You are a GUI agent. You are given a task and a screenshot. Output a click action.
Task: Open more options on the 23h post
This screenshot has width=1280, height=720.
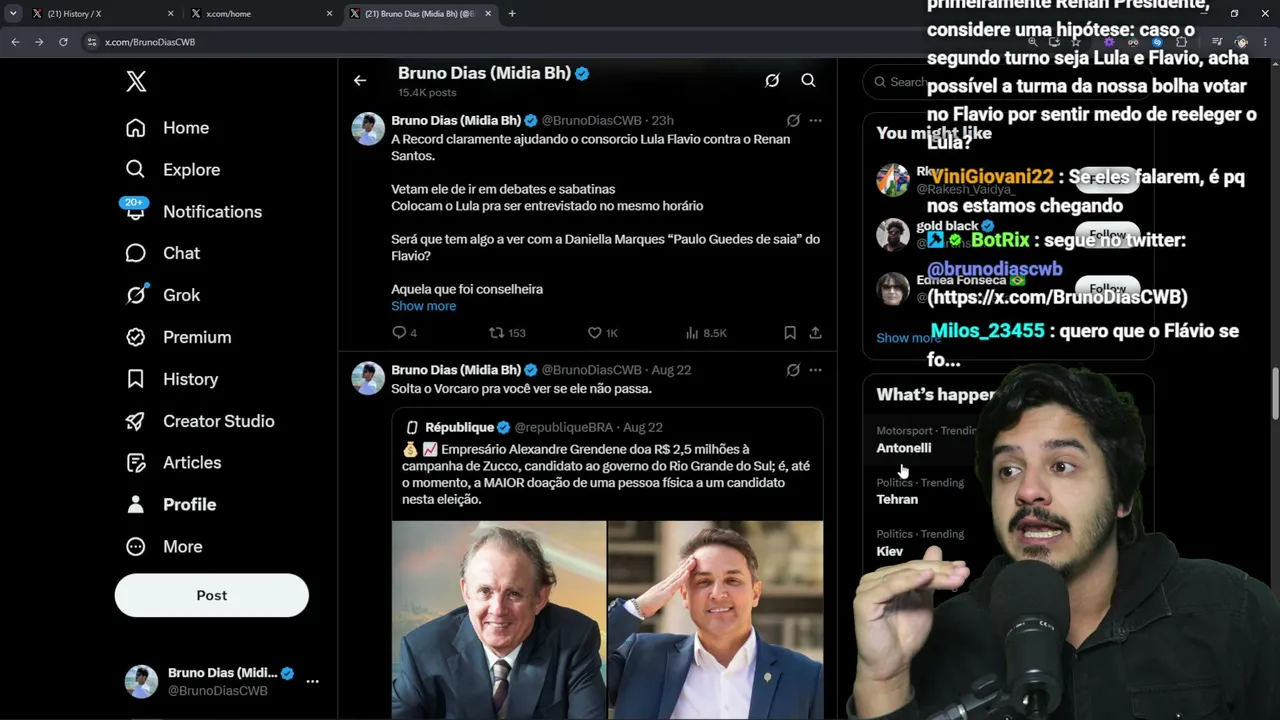click(x=815, y=121)
